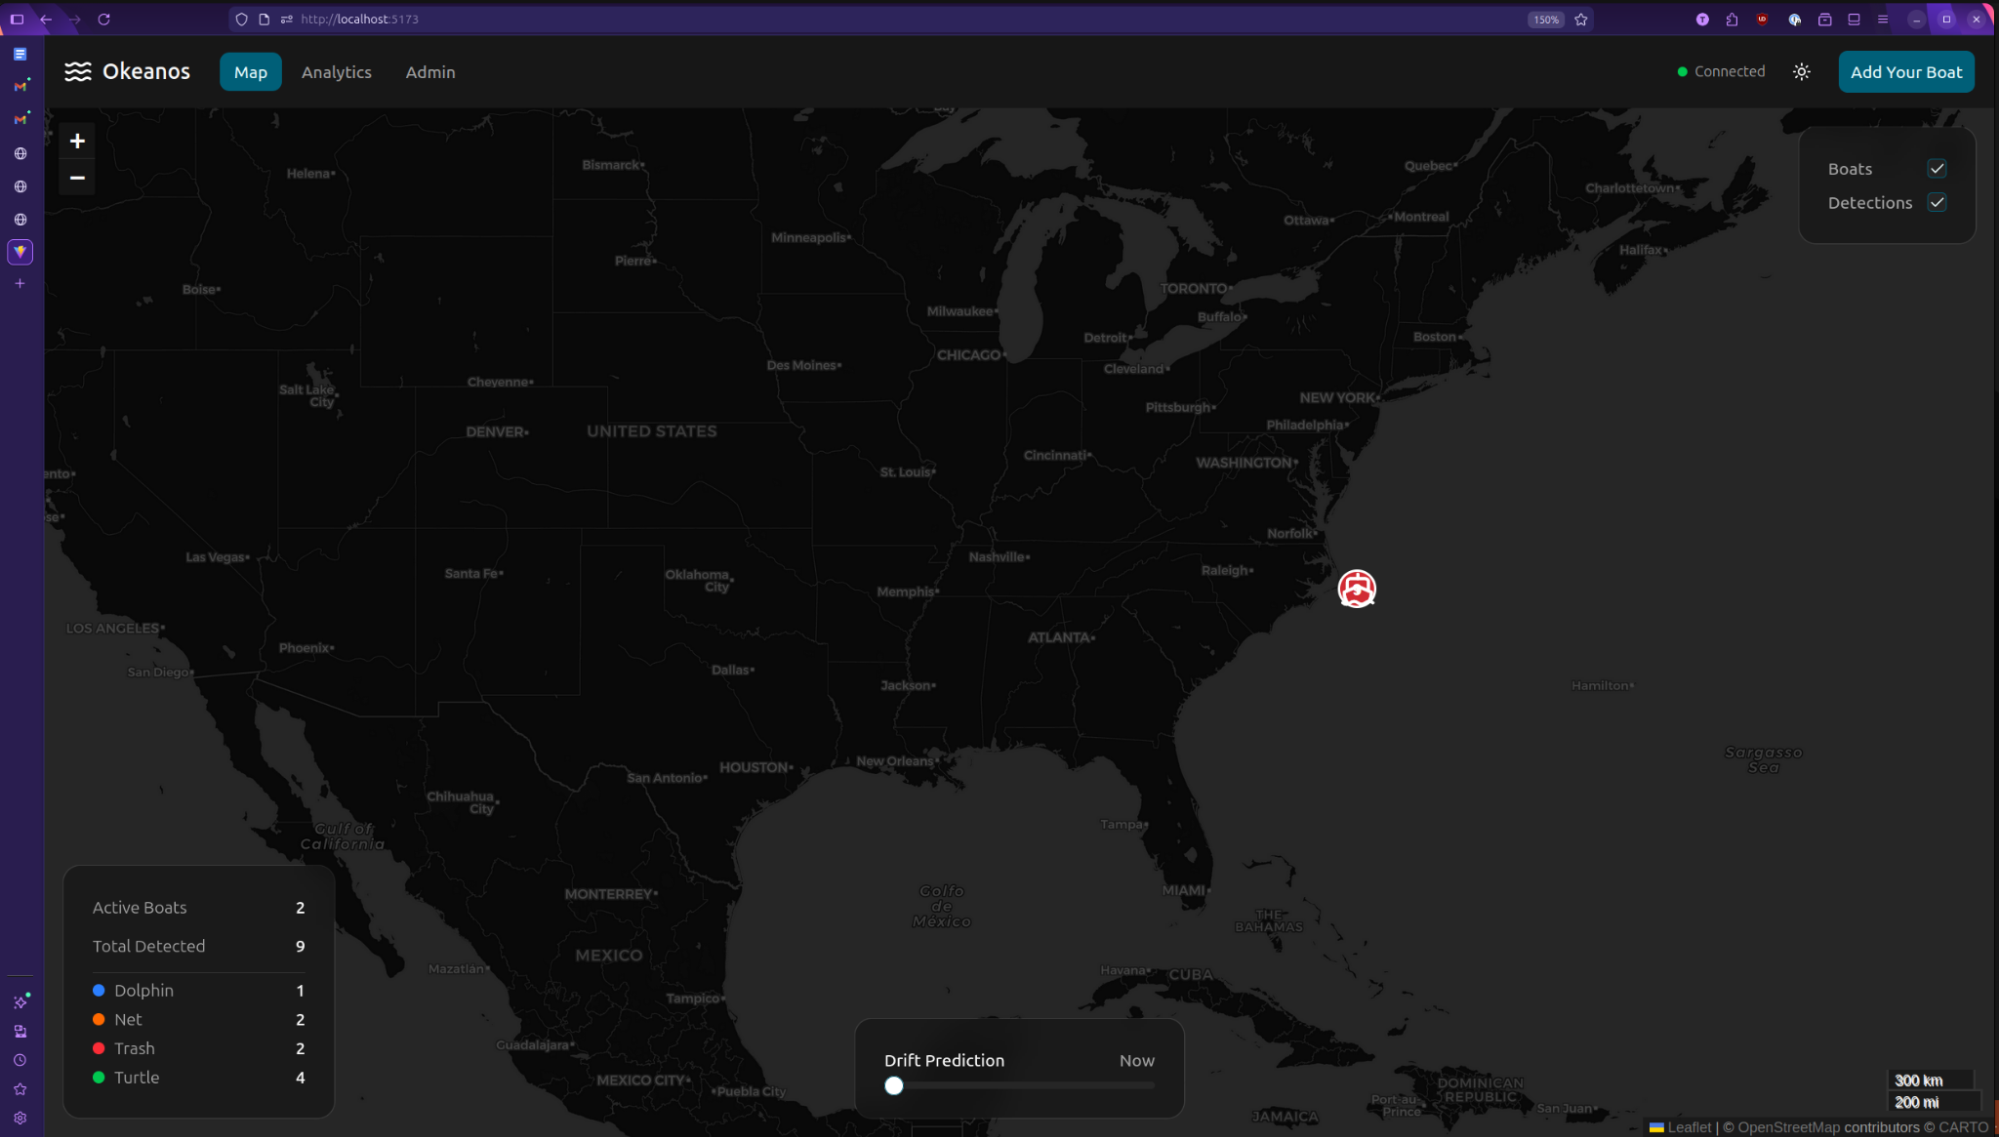Zoom in using the map plus control

[x=76, y=140]
